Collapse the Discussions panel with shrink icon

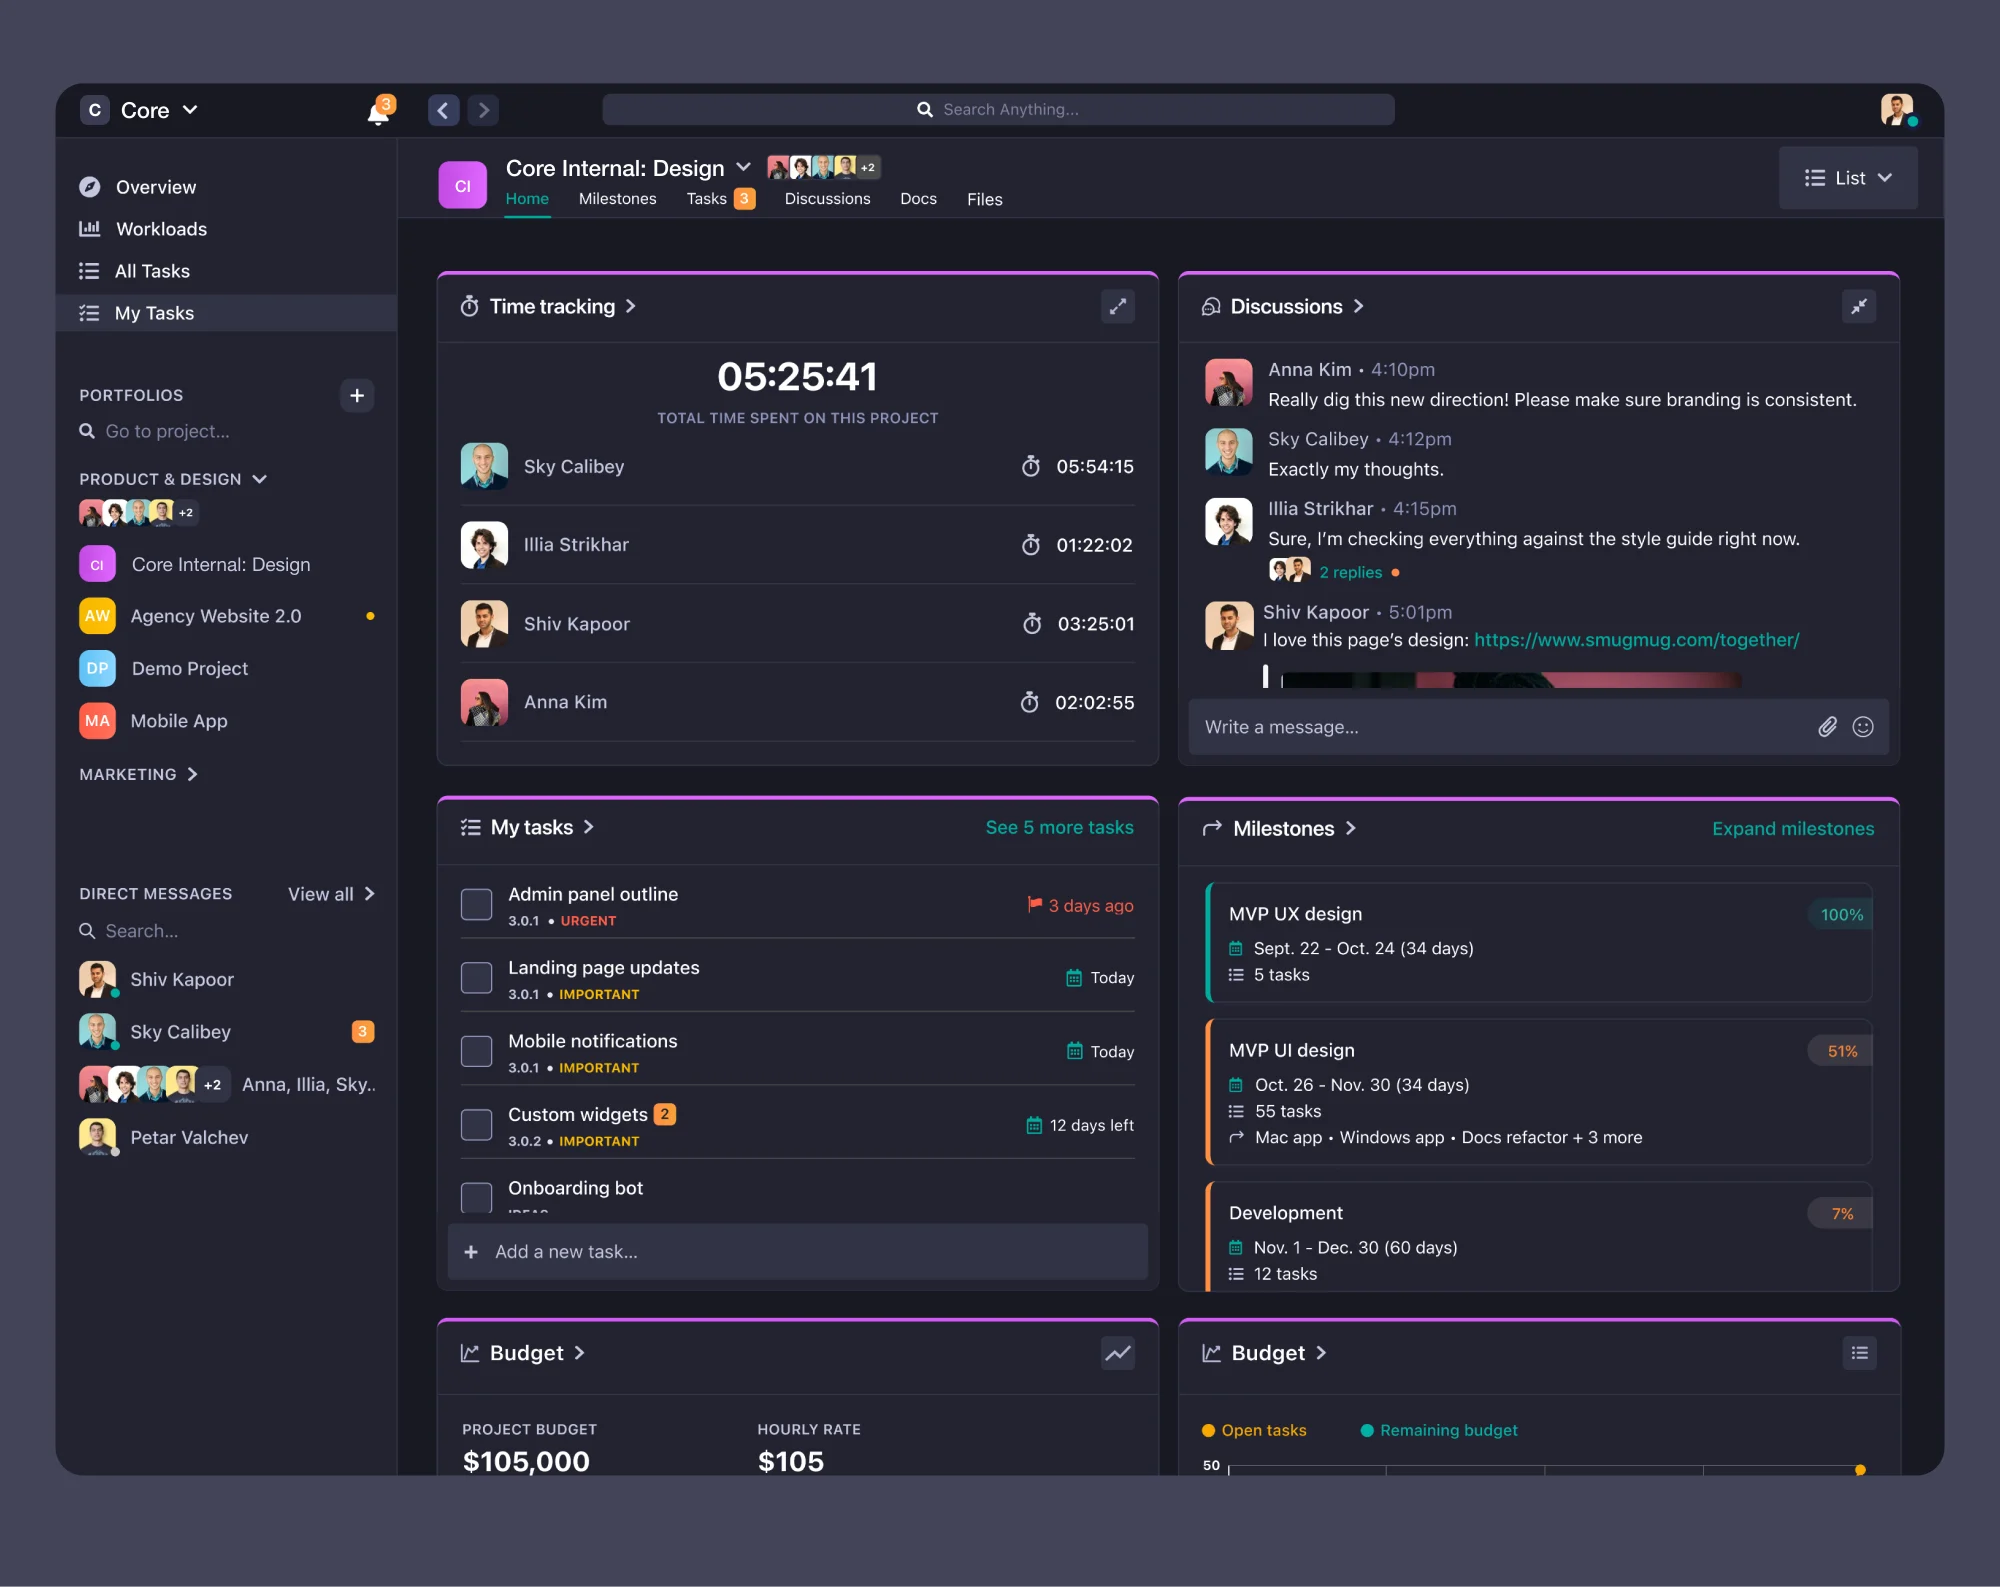pyautogui.click(x=1859, y=307)
